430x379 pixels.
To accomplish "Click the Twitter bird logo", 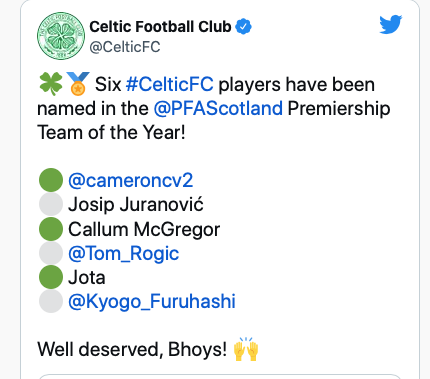I will [391, 24].
